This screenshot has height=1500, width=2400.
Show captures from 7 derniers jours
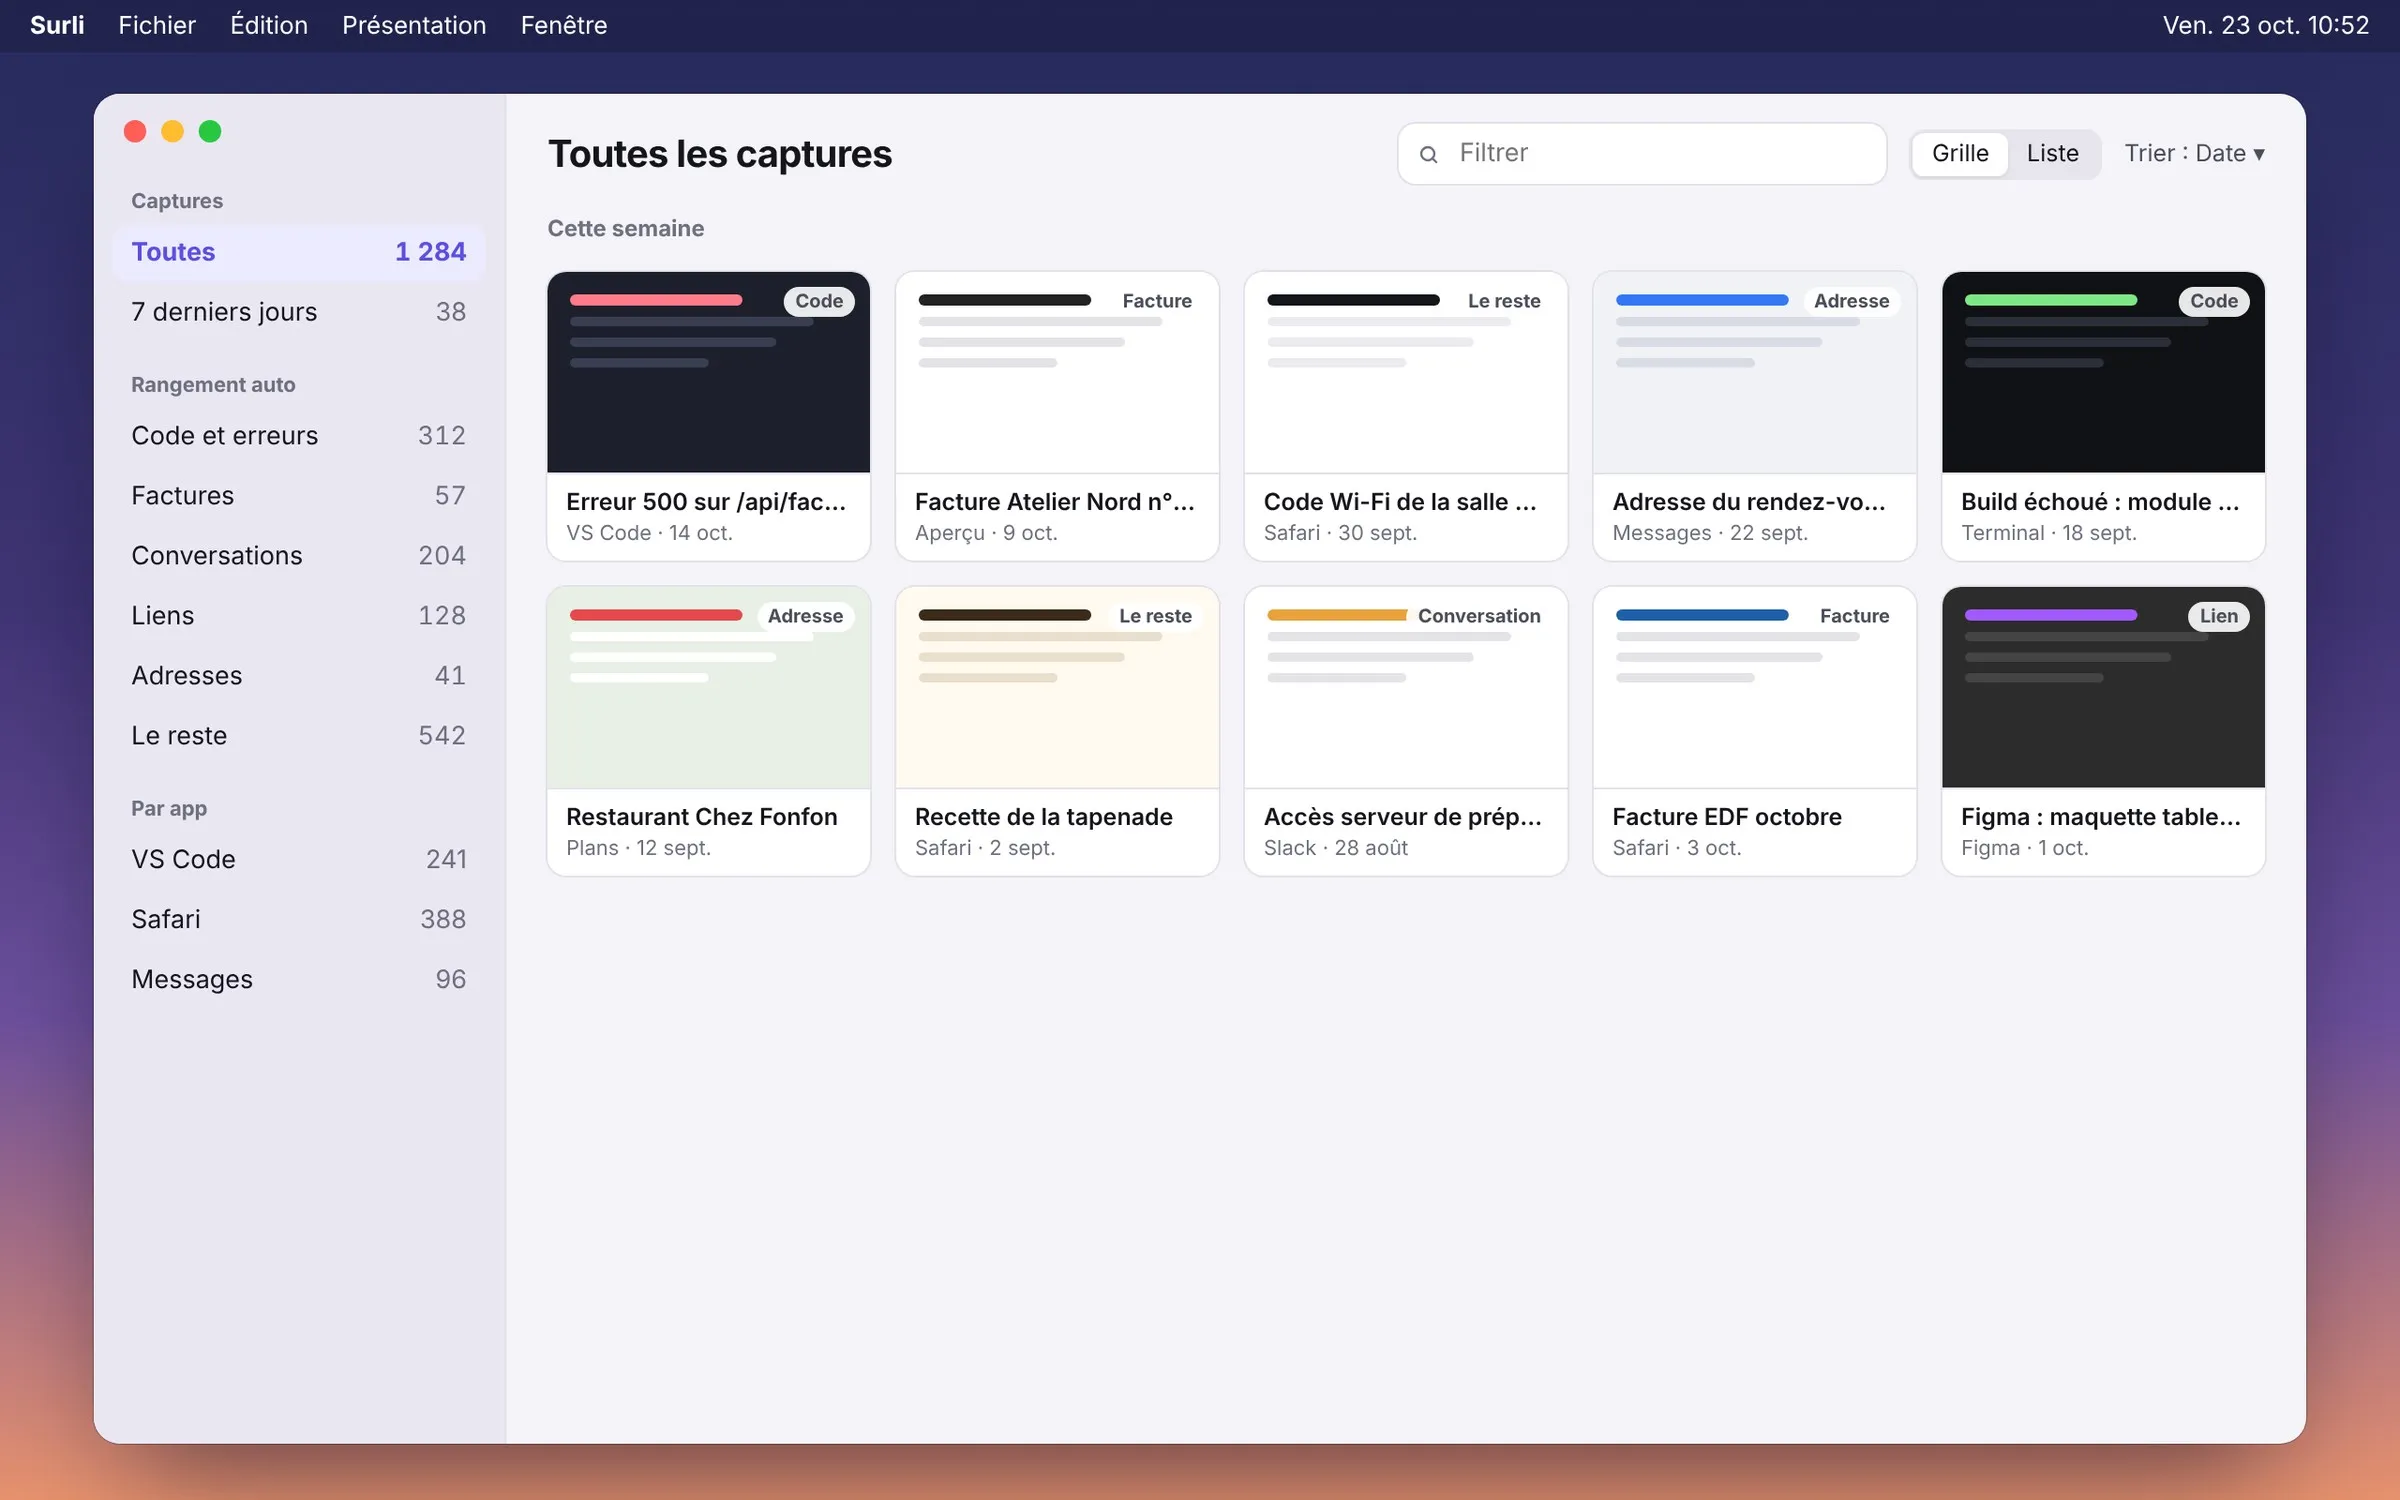pos(298,312)
